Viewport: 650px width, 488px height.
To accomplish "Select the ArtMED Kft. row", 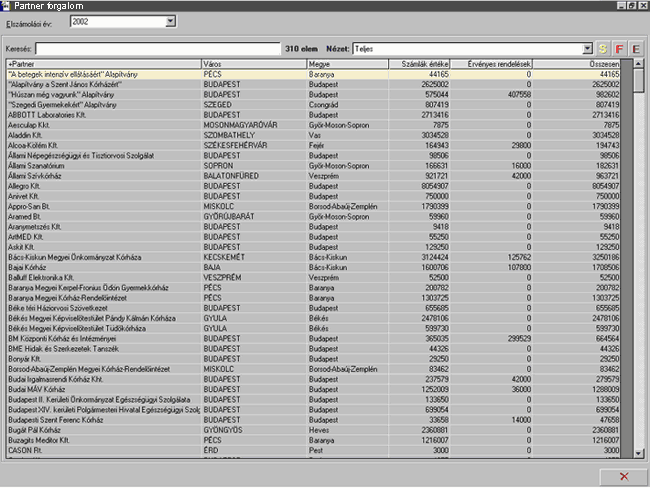I will [x=313, y=237].
